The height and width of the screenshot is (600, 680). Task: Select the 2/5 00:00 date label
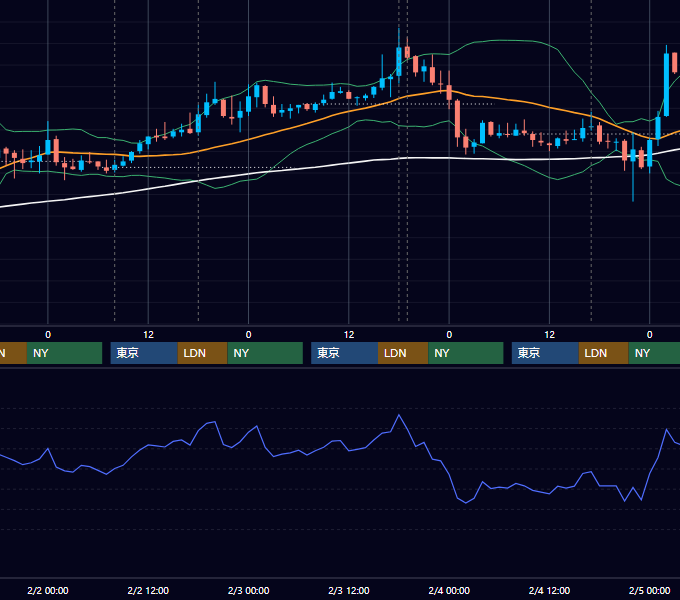(x=649, y=590)
